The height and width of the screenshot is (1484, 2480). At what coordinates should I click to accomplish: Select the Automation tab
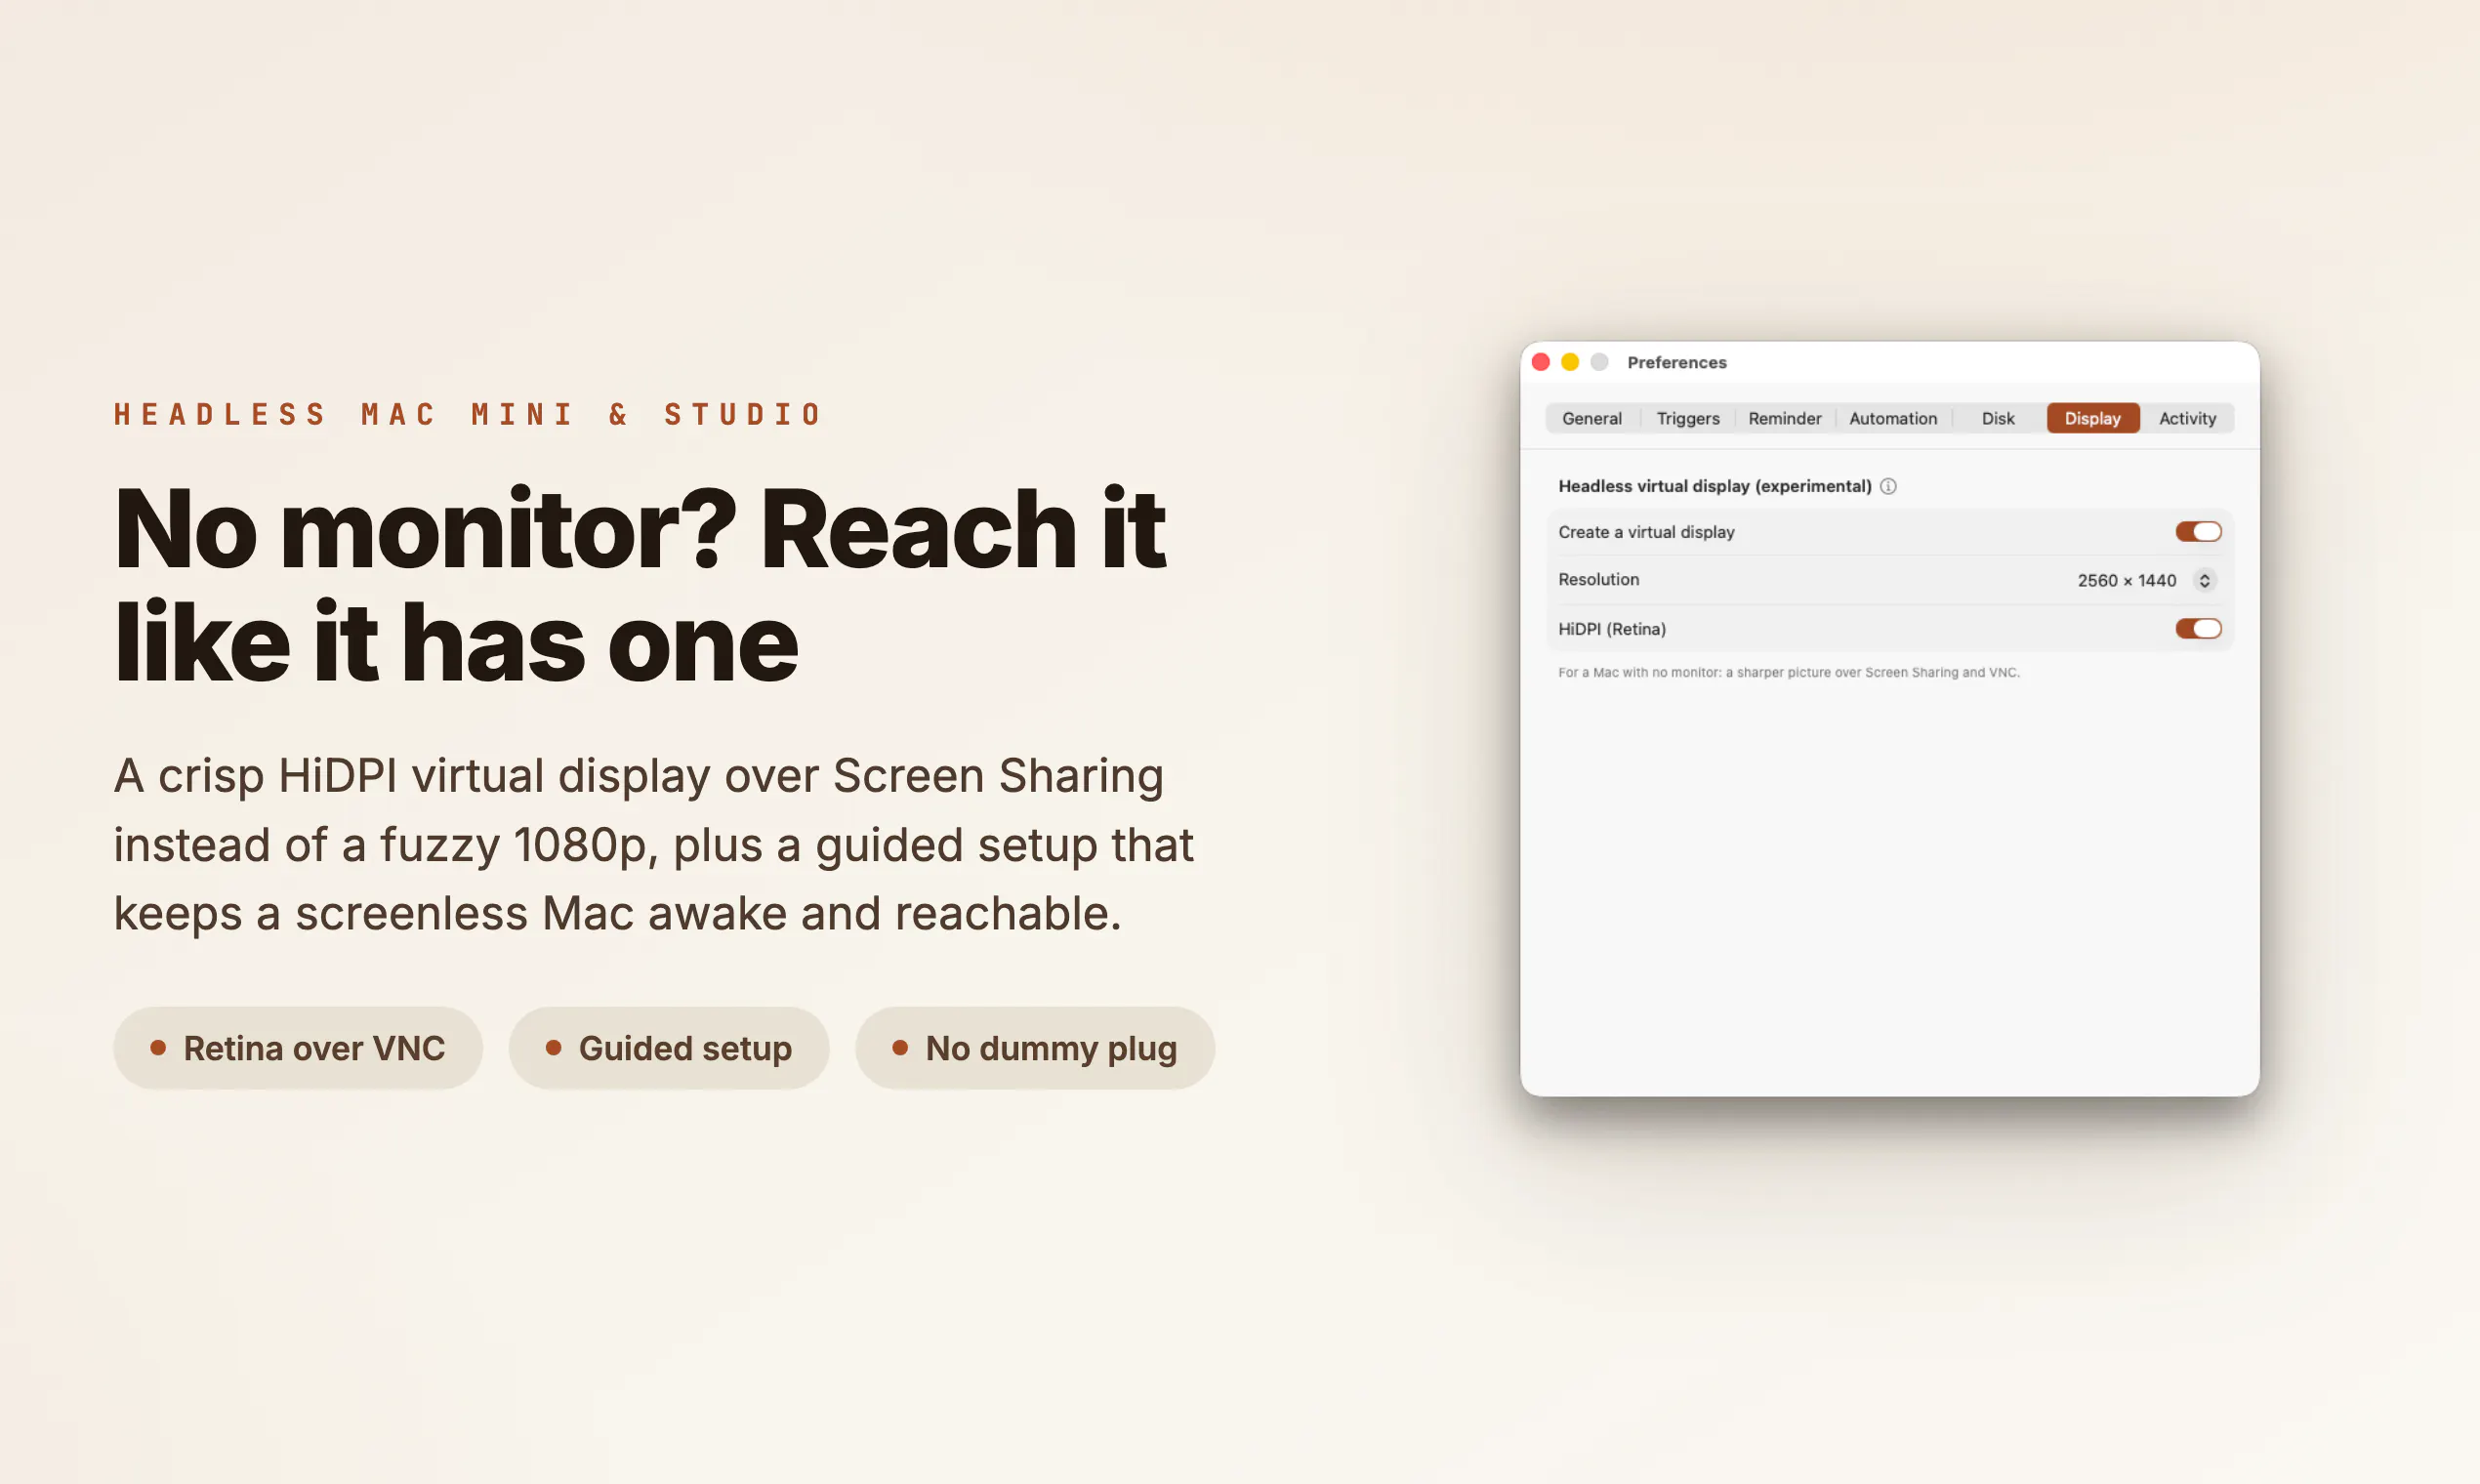pos(1893,418)
